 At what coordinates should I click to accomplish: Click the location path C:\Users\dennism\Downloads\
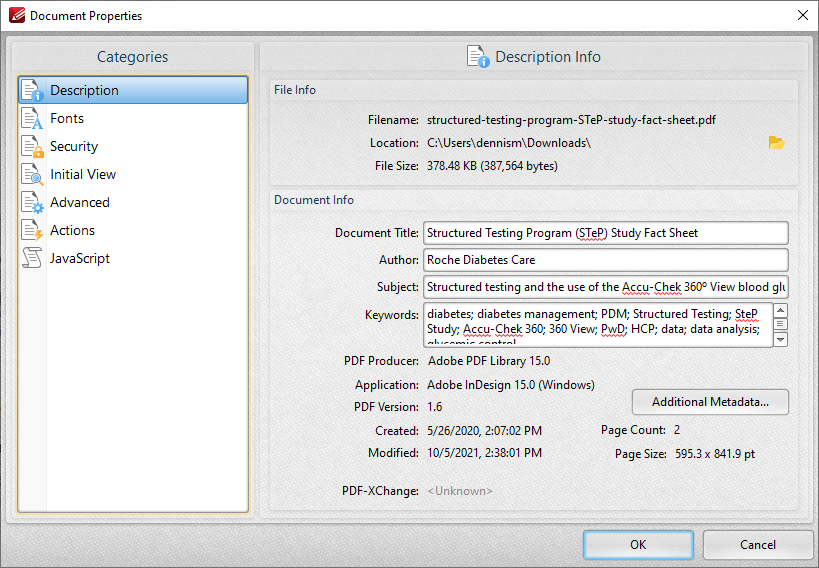509,143
